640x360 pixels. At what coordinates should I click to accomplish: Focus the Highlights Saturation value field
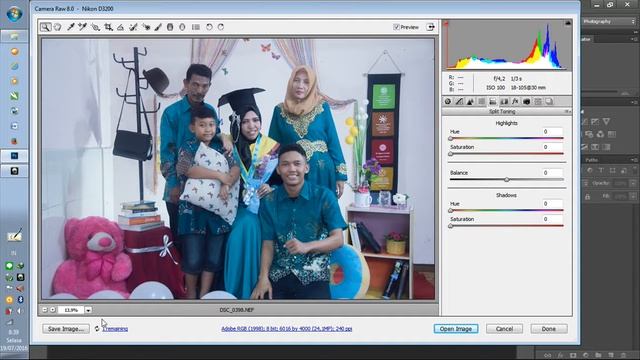tap(552, 147)
